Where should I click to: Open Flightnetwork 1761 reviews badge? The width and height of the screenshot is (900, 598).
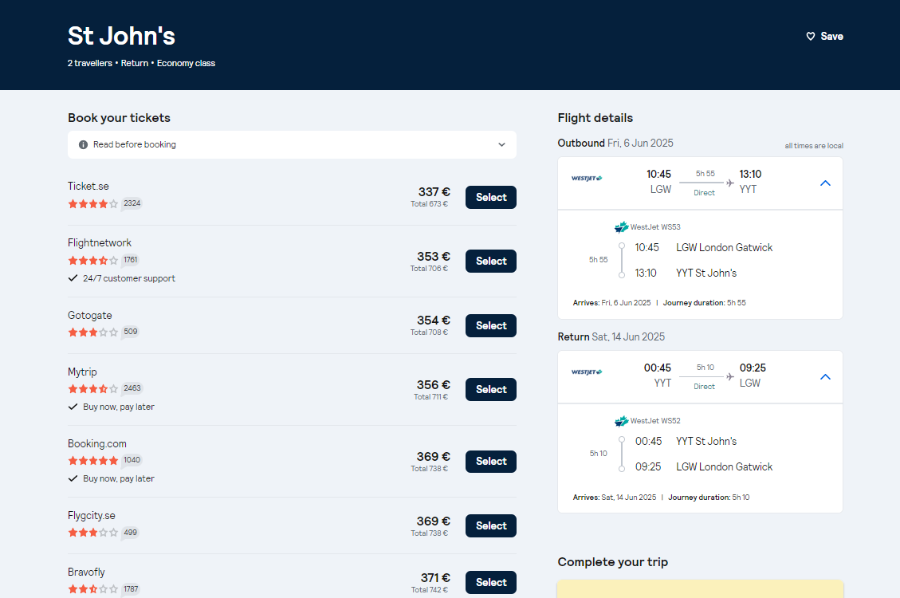130,260
